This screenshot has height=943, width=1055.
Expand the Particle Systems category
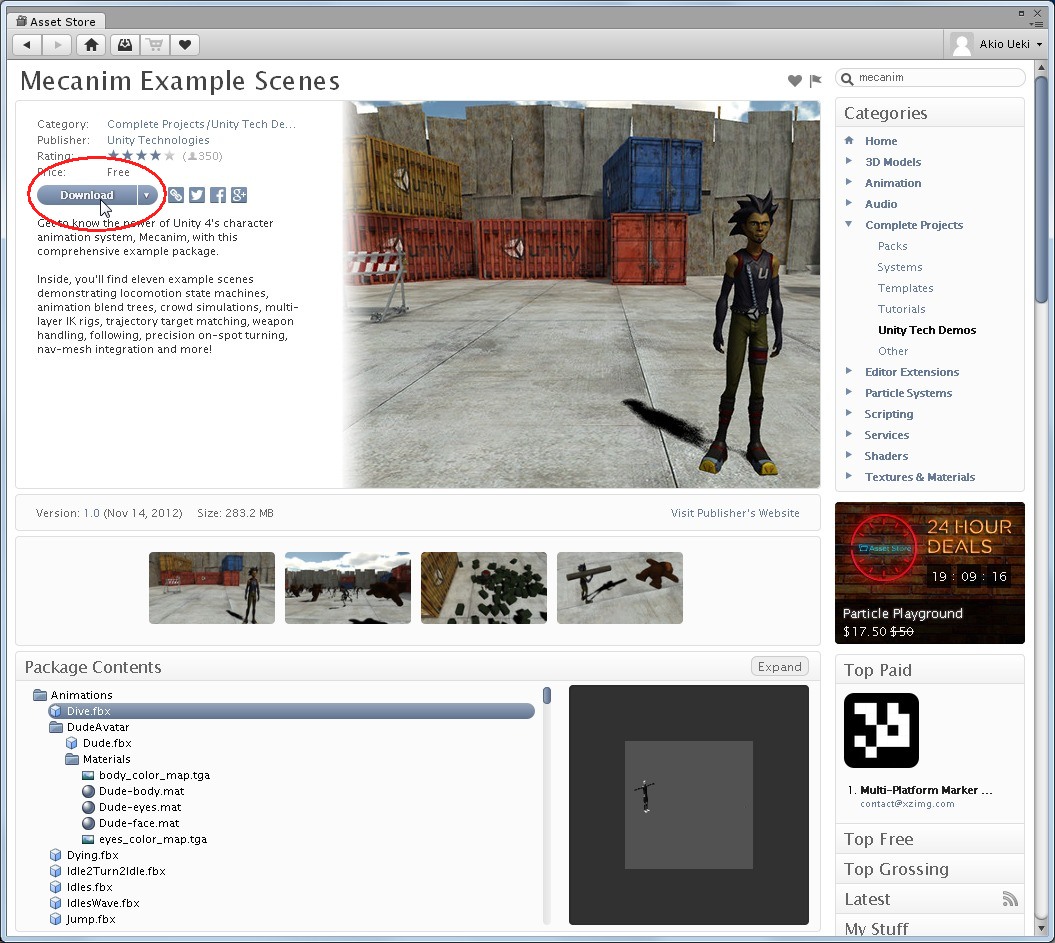849,392
